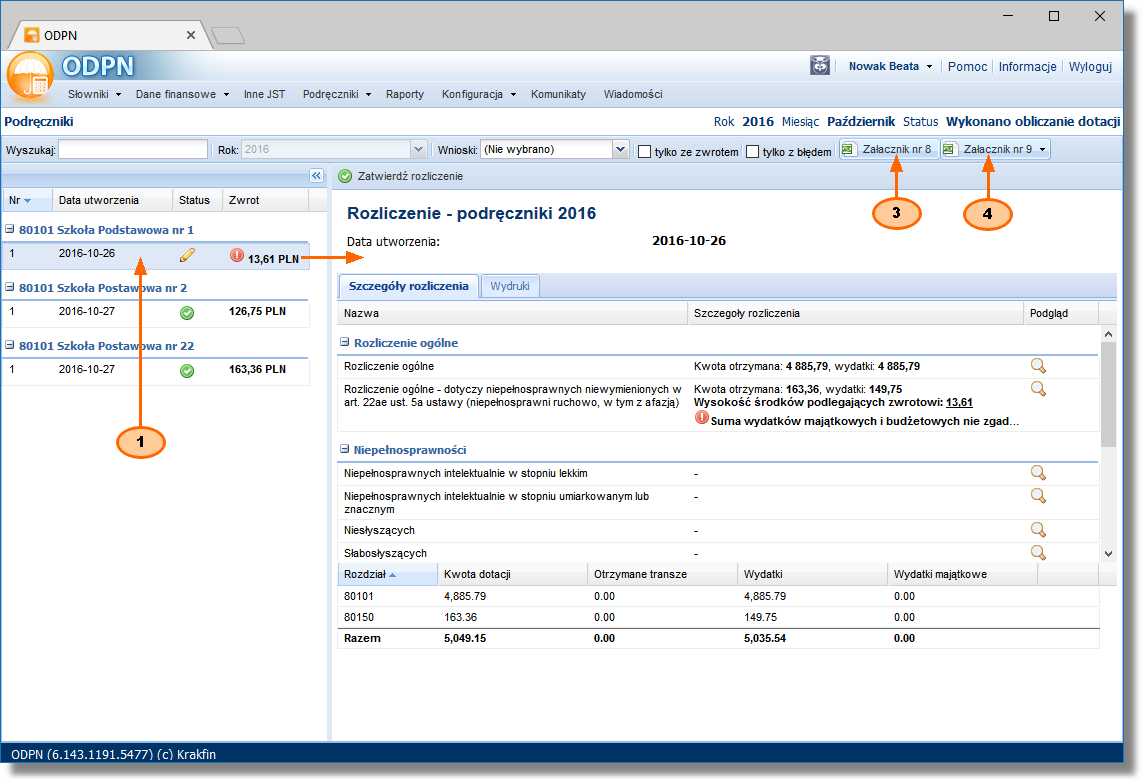The image size is (1144, 783).
Task: Open preview magnifier for Niesłyszących row
Action: point(1038,530)
